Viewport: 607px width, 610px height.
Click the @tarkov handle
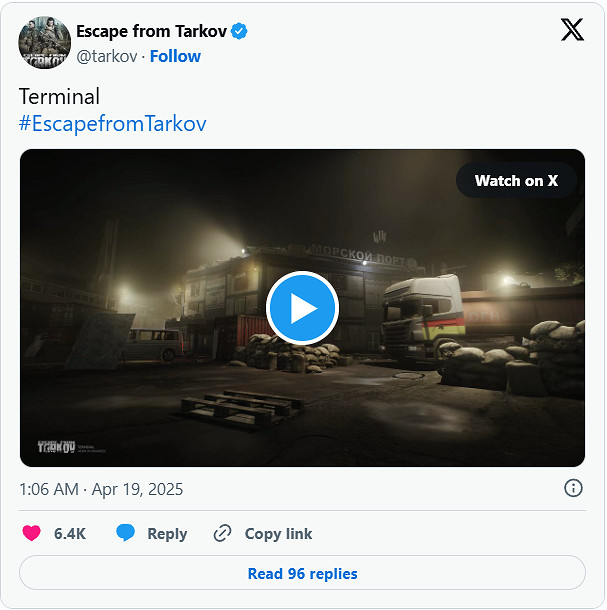coord(107,56)
